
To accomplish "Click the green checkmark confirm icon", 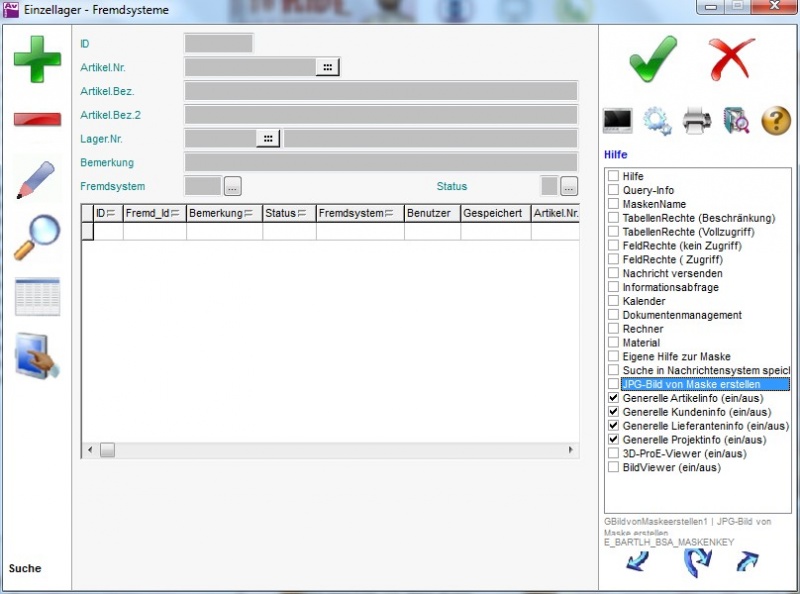I will point(653,60).
